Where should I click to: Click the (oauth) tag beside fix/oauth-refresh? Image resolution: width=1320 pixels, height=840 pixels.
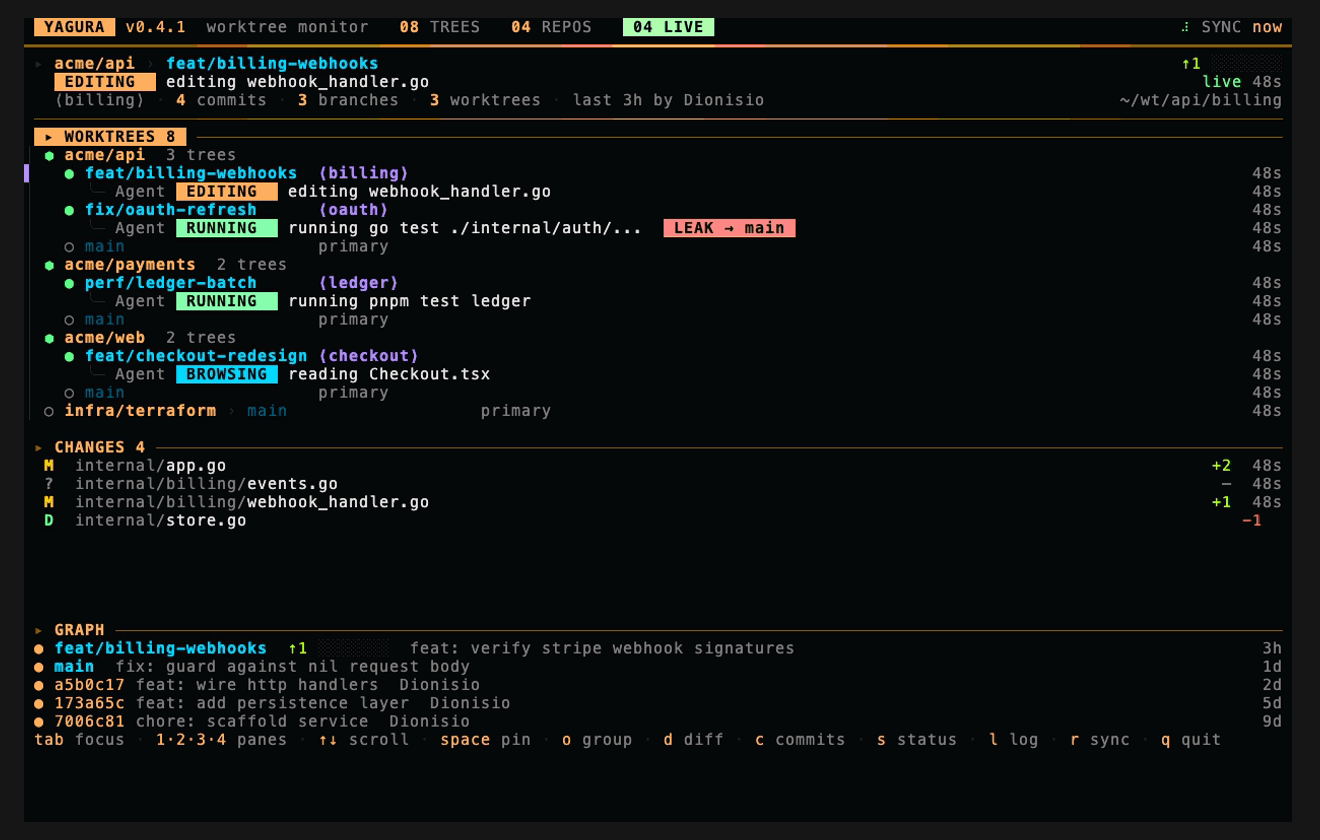(x=354, y=210)
